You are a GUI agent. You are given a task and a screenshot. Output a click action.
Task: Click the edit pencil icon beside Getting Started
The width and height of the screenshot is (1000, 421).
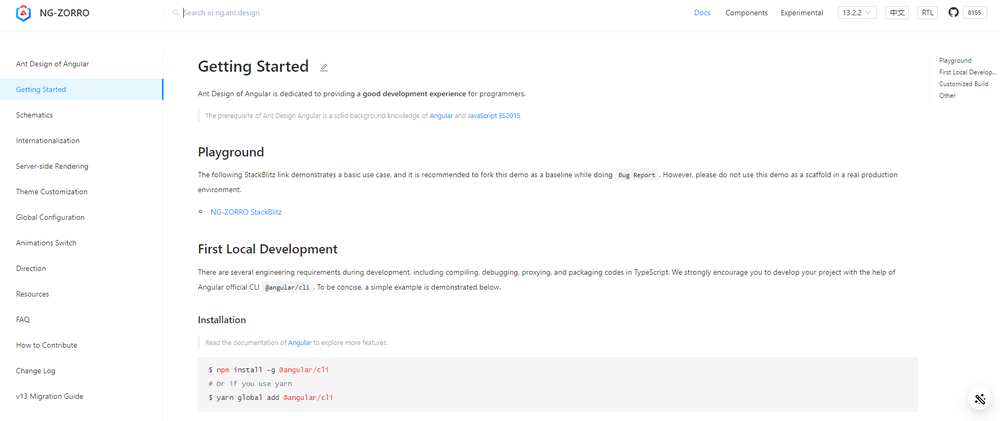(324, 67)
